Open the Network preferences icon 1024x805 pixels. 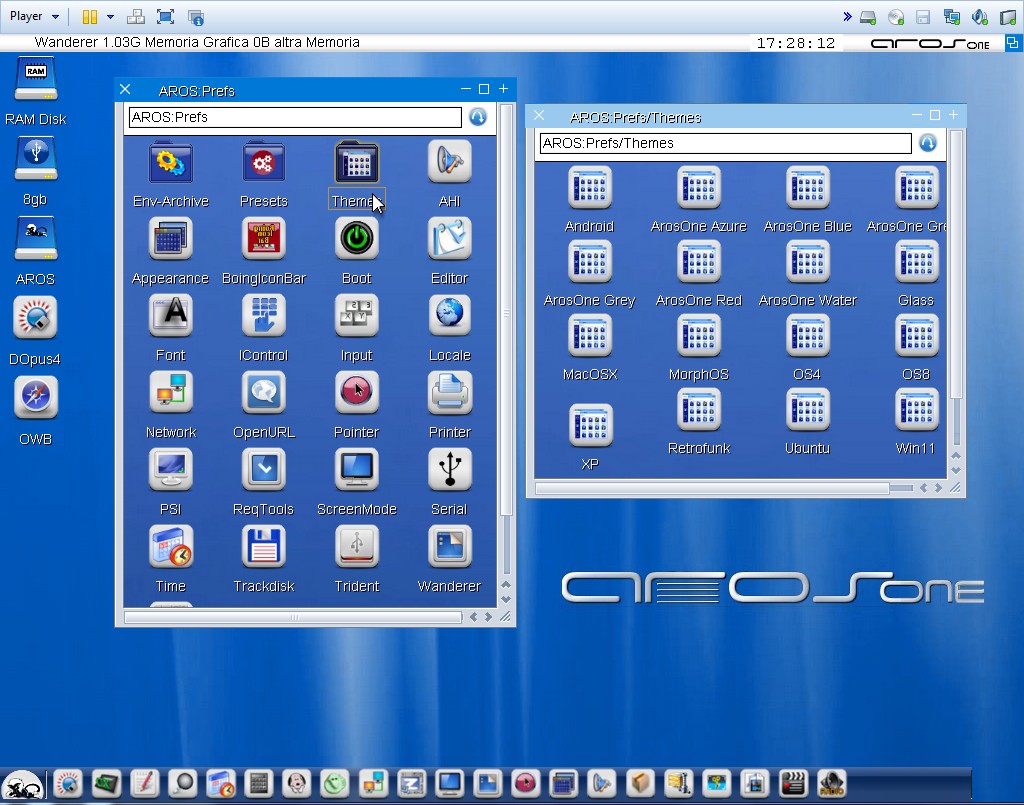coord(170,394)
